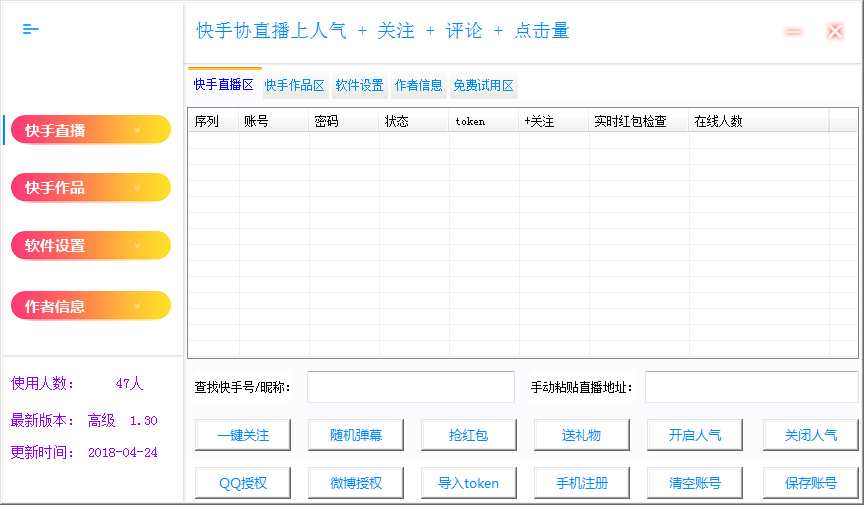The height and width of the screenshot is (505, 864).
Task: Click the update date 2018-04-24
Action: (123, 453)
